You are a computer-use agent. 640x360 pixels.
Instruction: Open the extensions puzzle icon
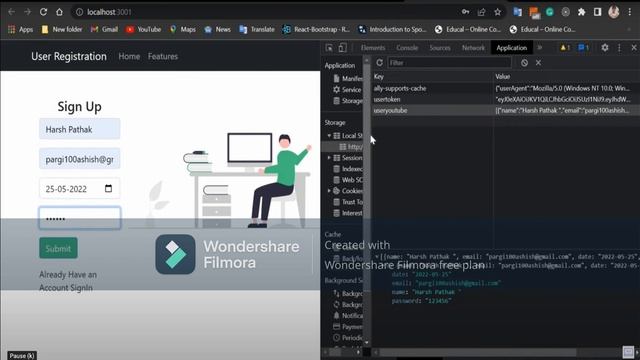pyautogui.click(x=582, y=12)
